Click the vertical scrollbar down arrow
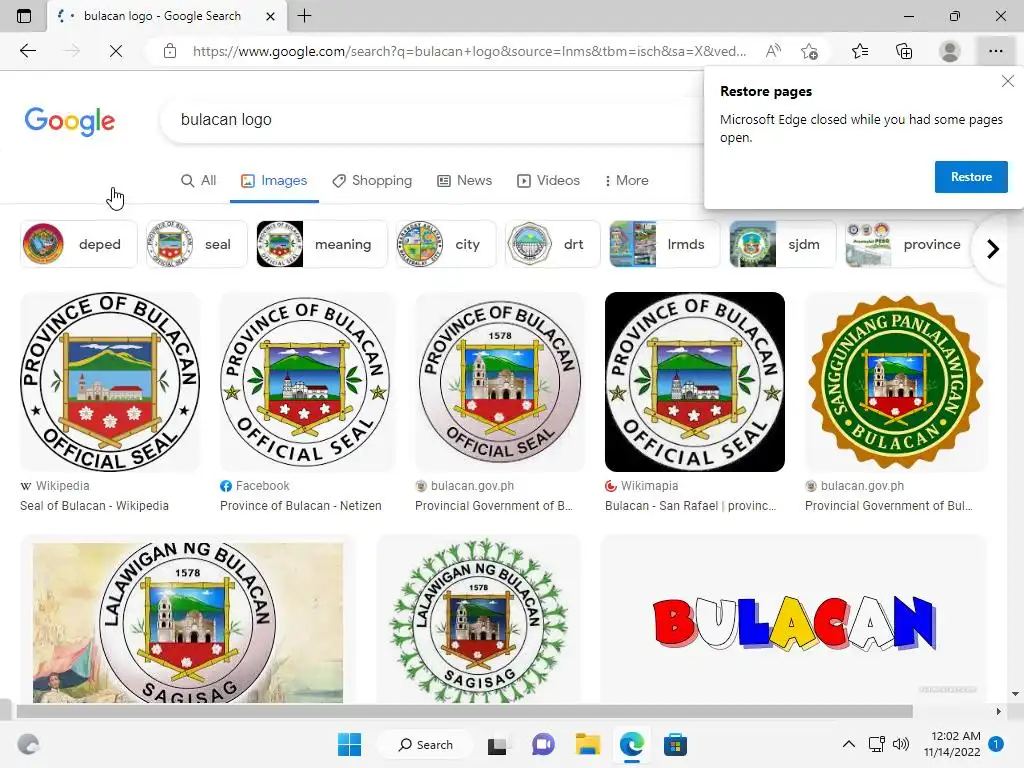1024x768 pixels. point(1015,694)
